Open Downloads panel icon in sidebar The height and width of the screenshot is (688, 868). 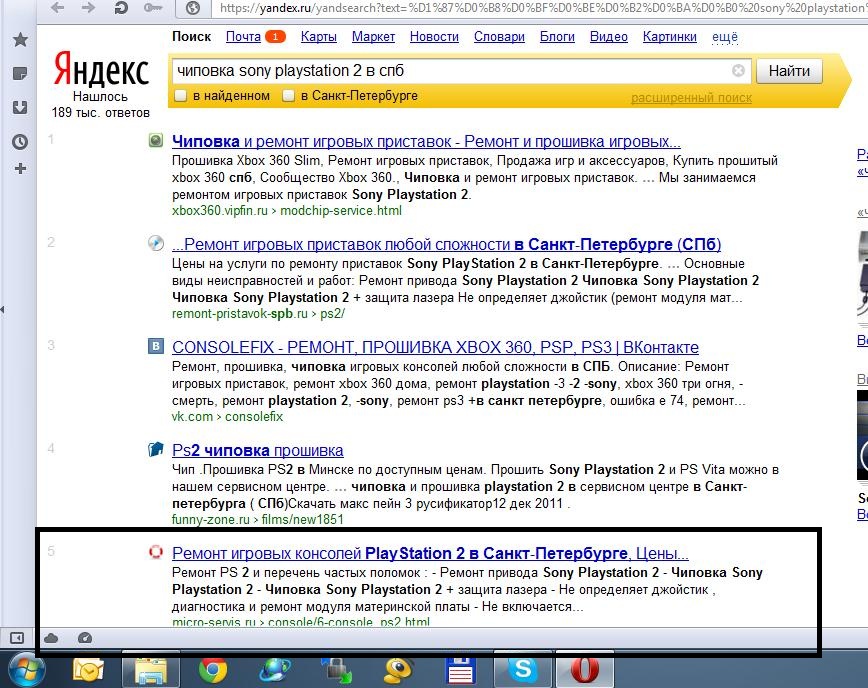pos(20,107)
